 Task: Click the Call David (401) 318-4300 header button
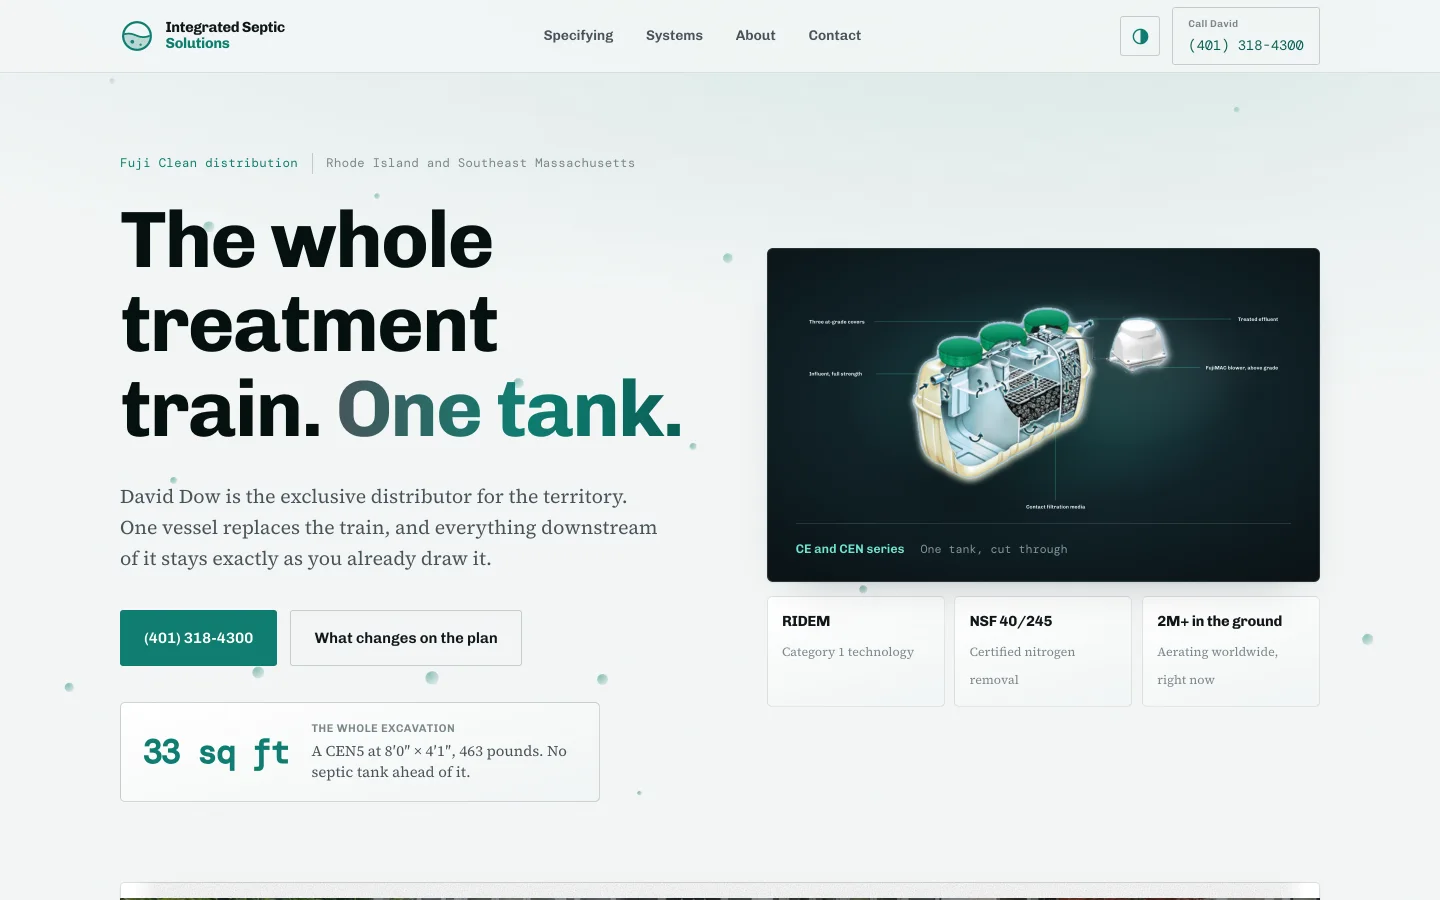(x=1245, y=36)
